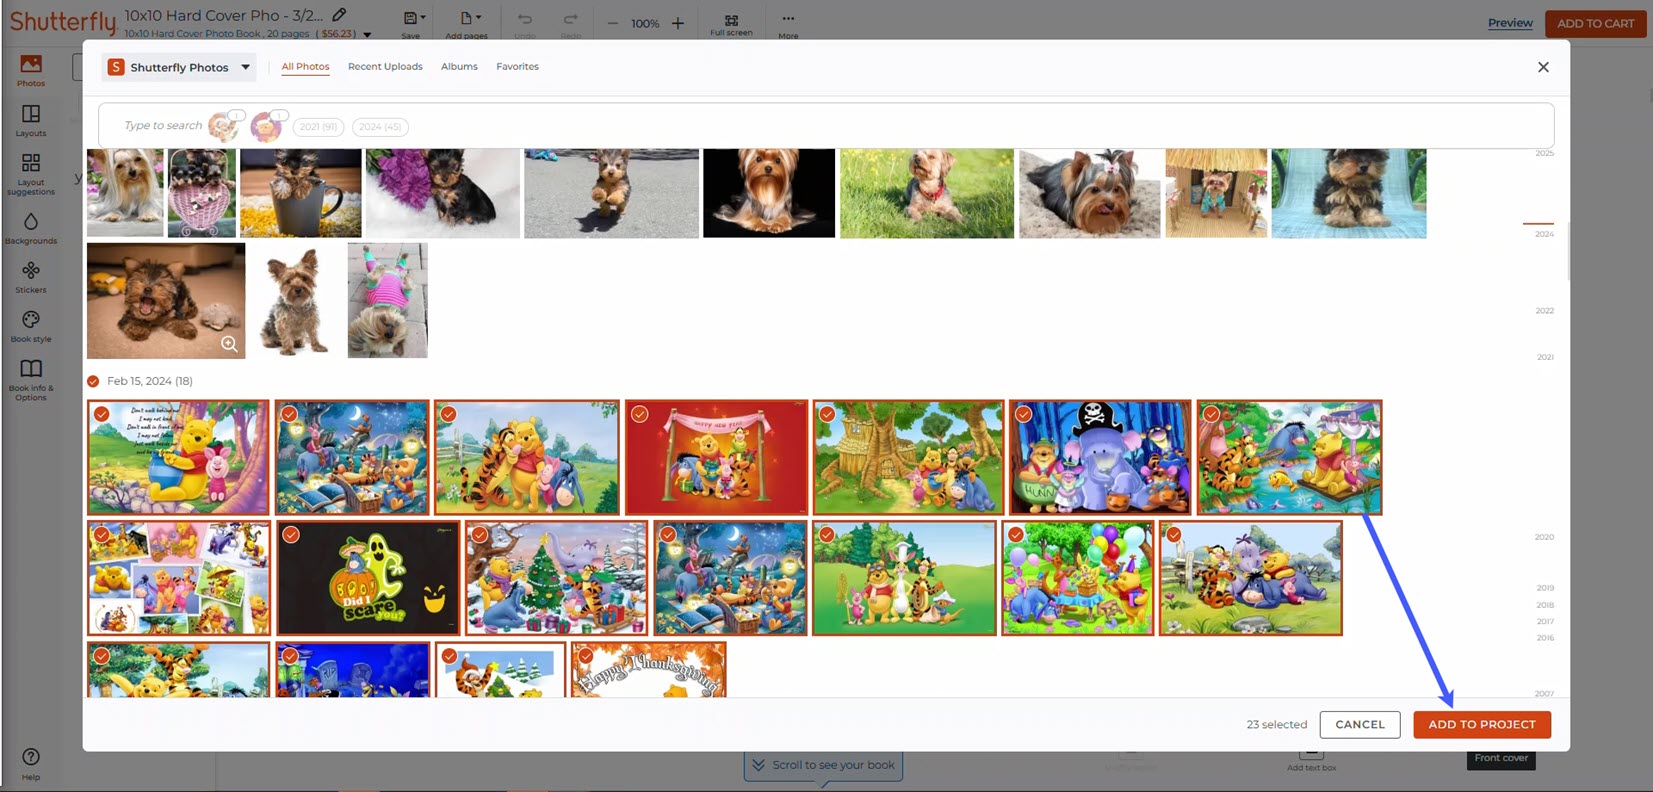The height and width of the screenshot is (792, 1653).
Task: Click the Shutterfly logo
Action: (62, 21)
